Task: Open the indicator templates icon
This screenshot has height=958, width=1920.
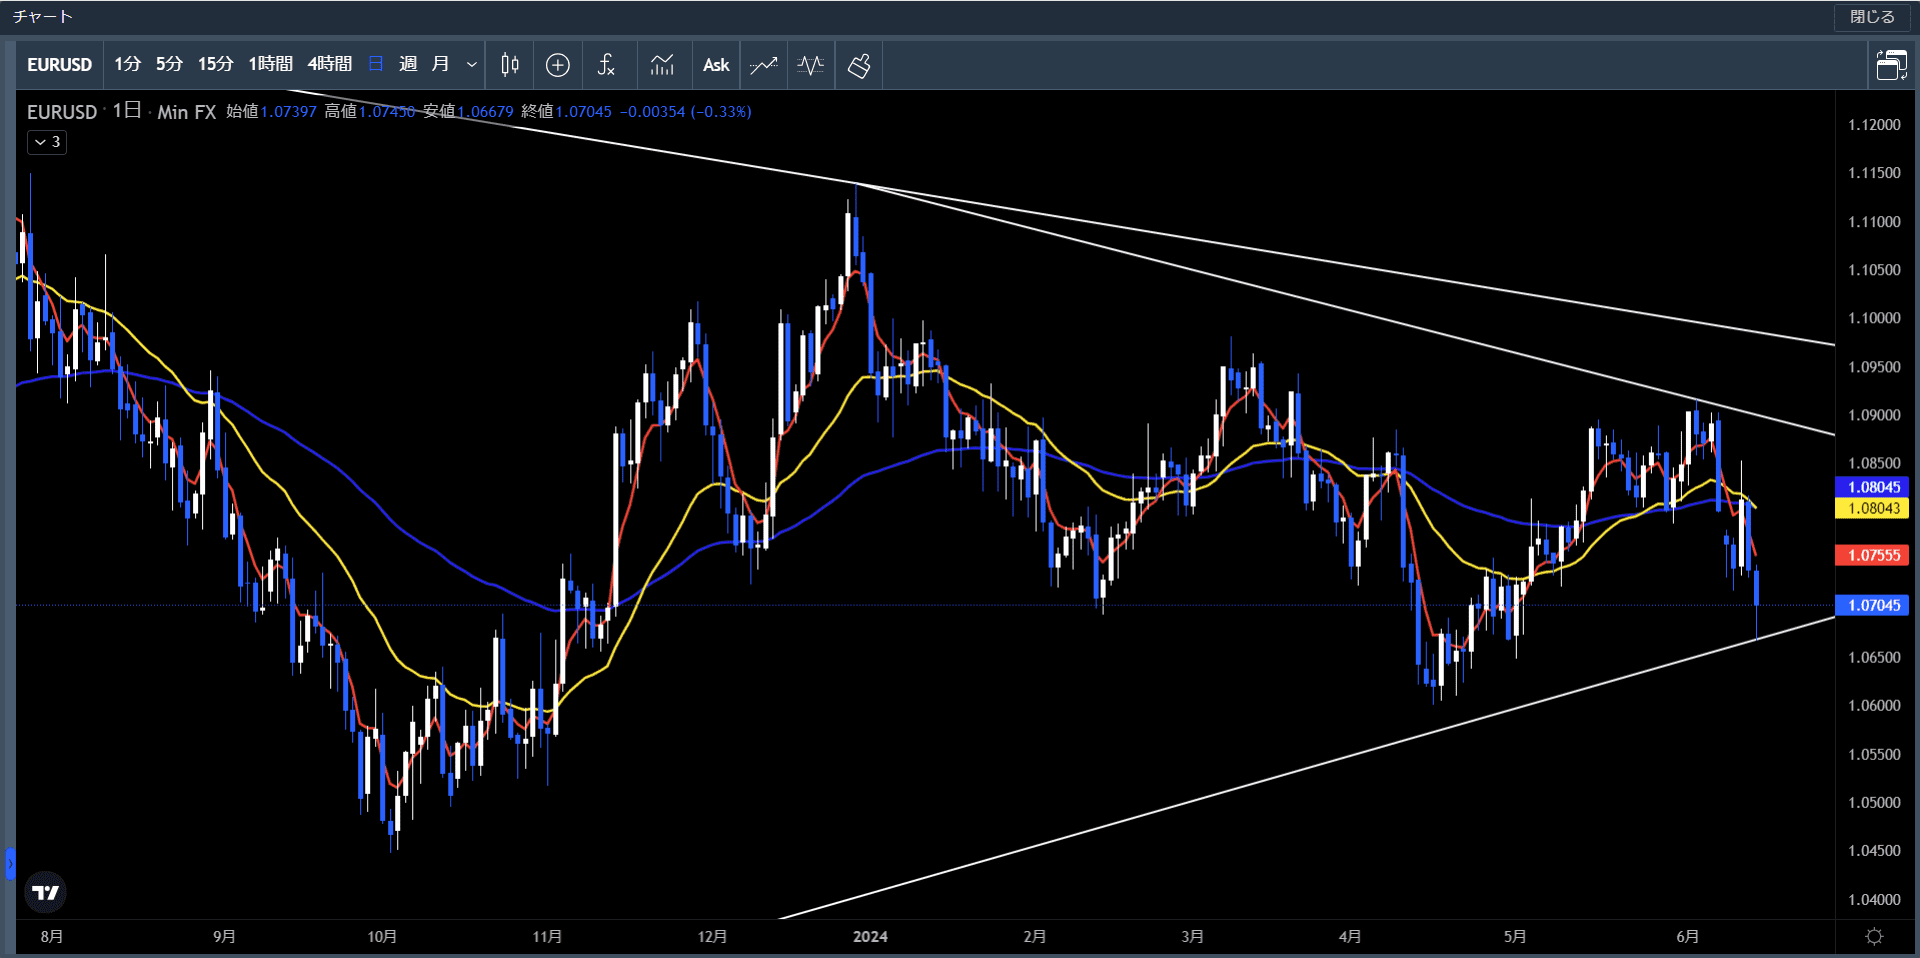Action: 662,65
